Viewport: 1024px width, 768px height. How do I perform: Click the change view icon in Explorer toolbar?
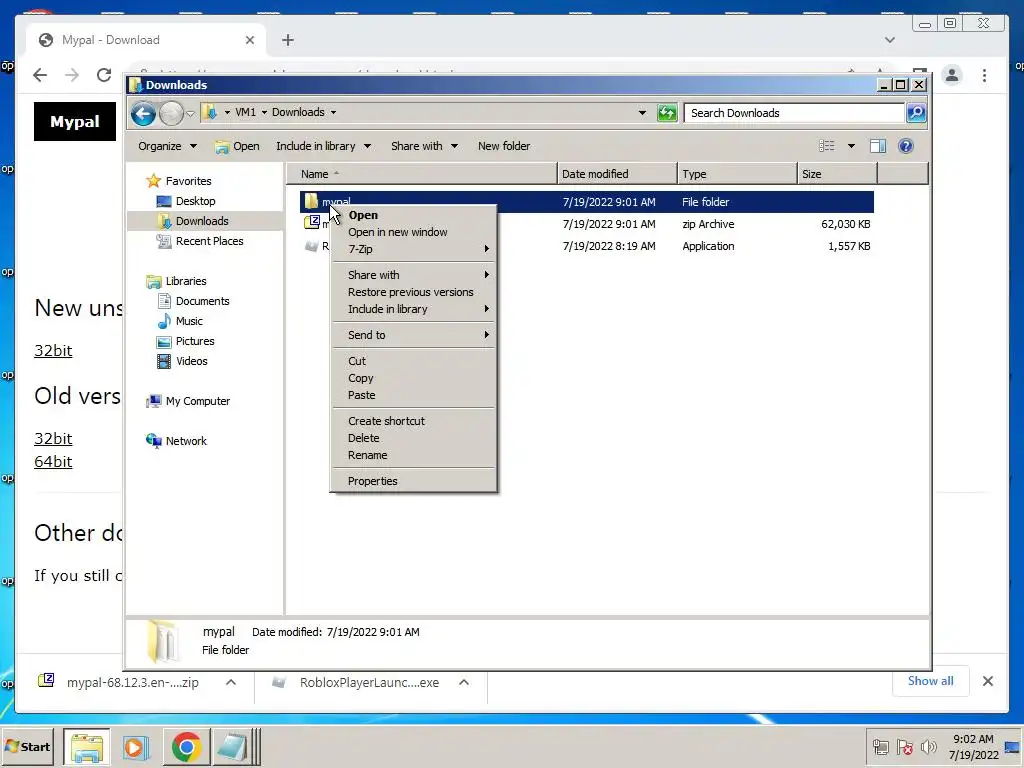pyautogui.click(x=827, y=146)
